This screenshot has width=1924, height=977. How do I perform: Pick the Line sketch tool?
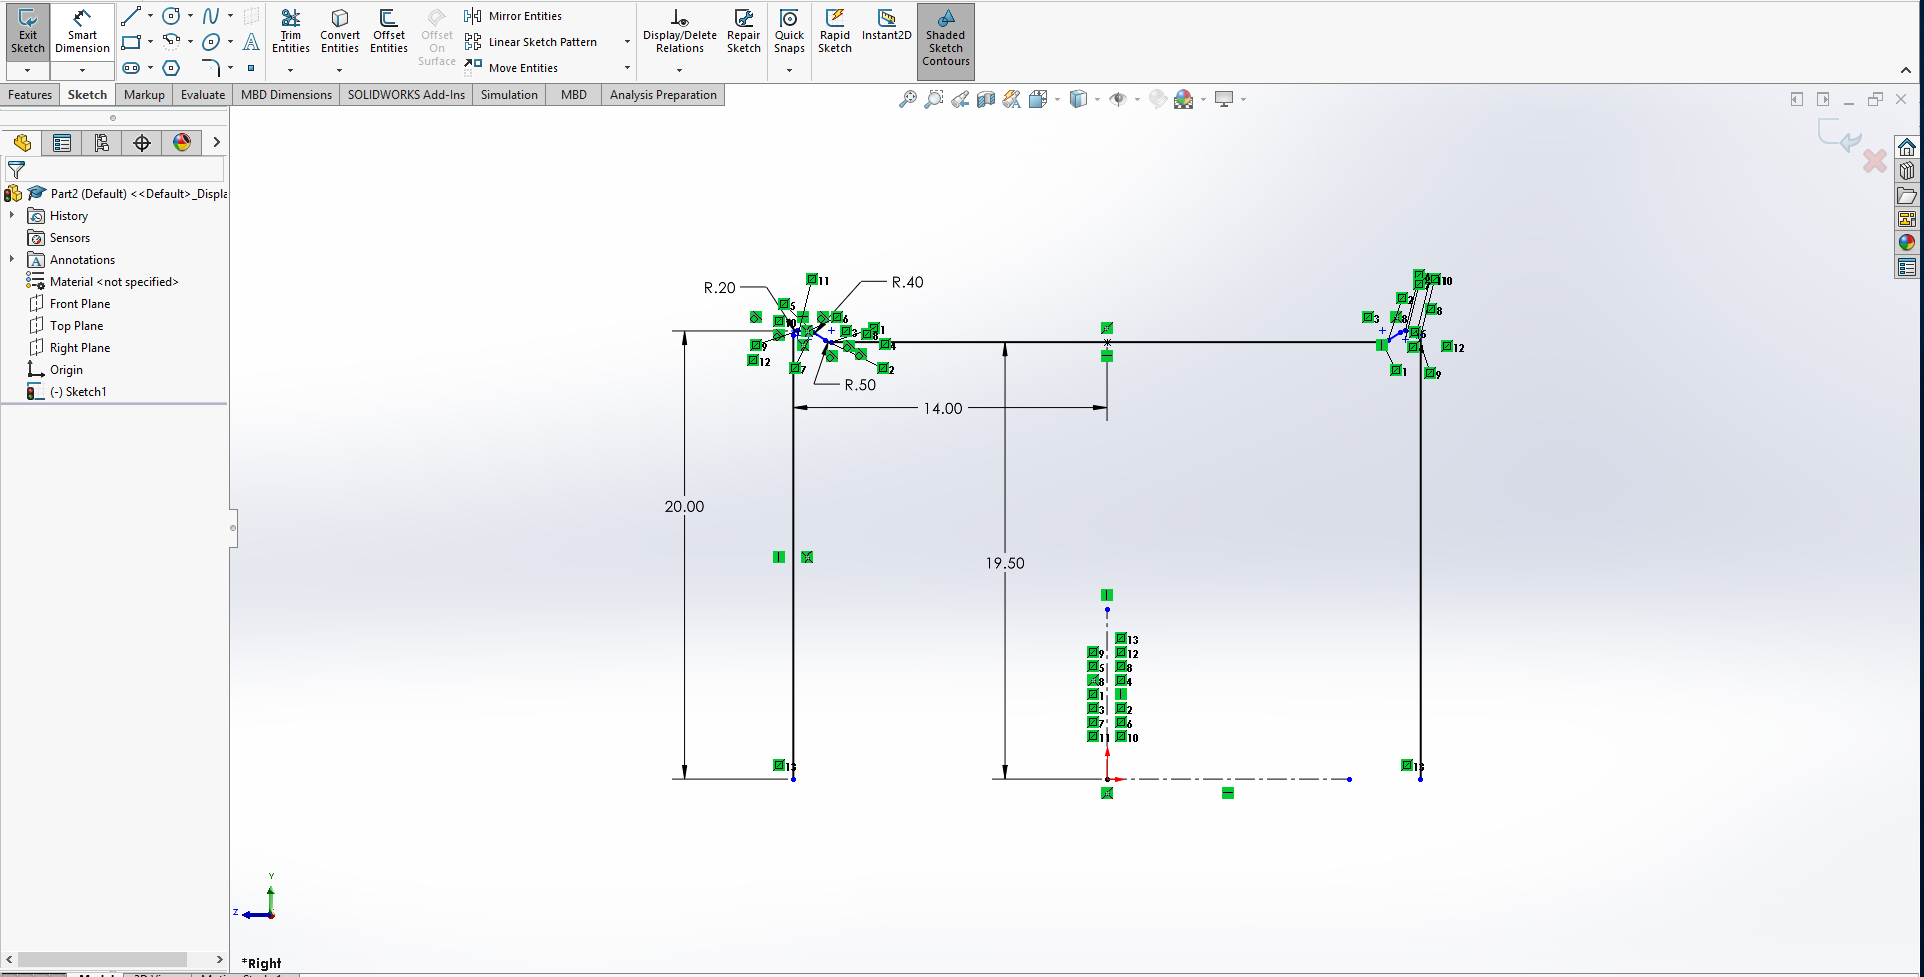coord(131,16)
